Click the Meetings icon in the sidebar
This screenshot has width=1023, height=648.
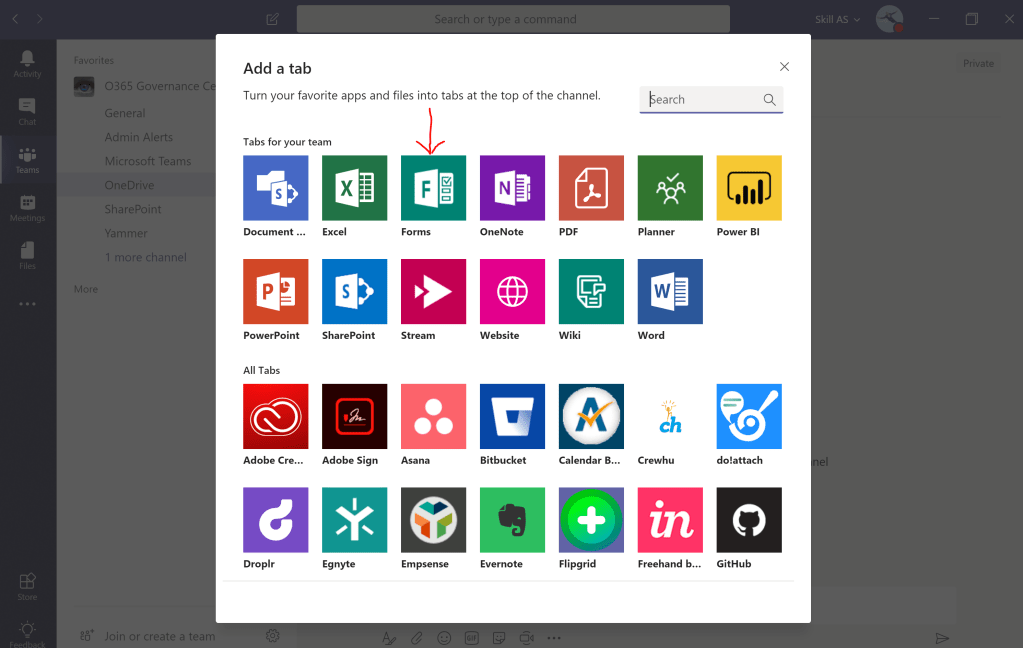pos(27,206)
